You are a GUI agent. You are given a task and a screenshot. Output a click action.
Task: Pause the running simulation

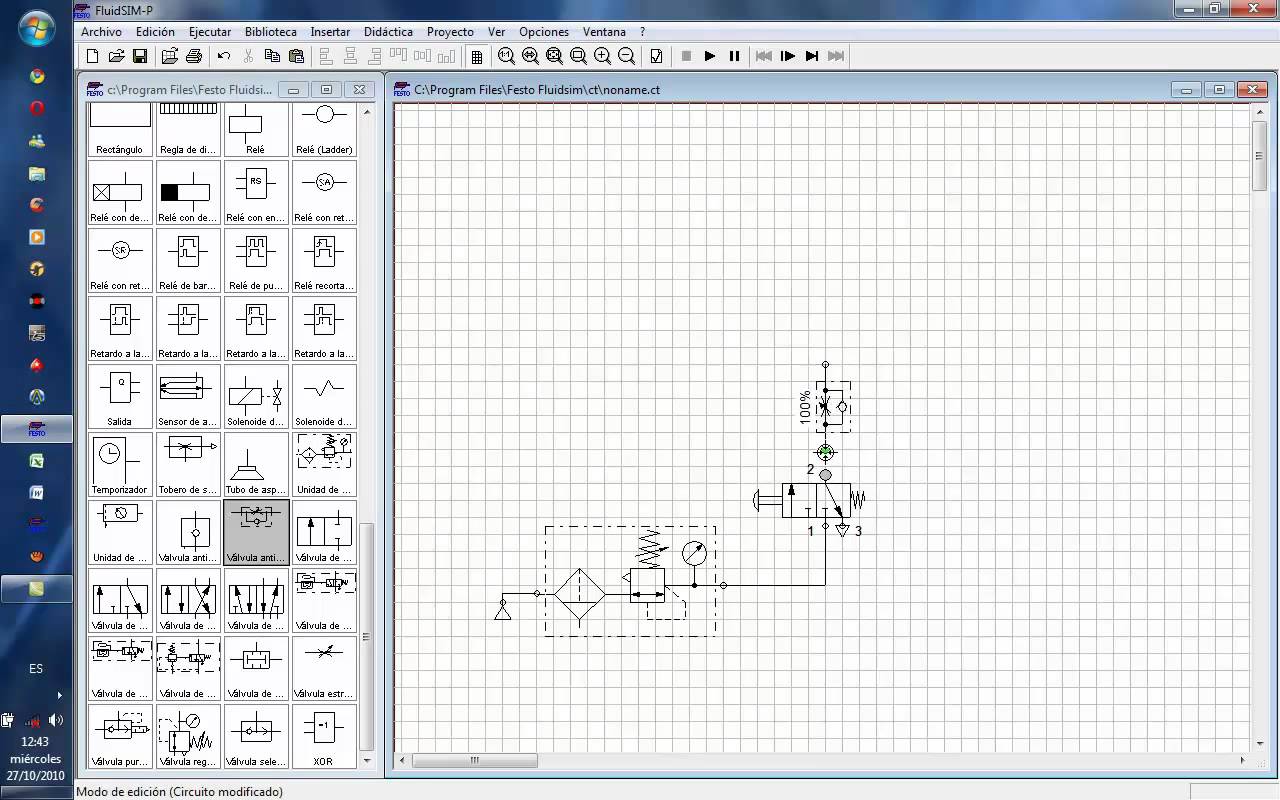click(x=734, y=56)
